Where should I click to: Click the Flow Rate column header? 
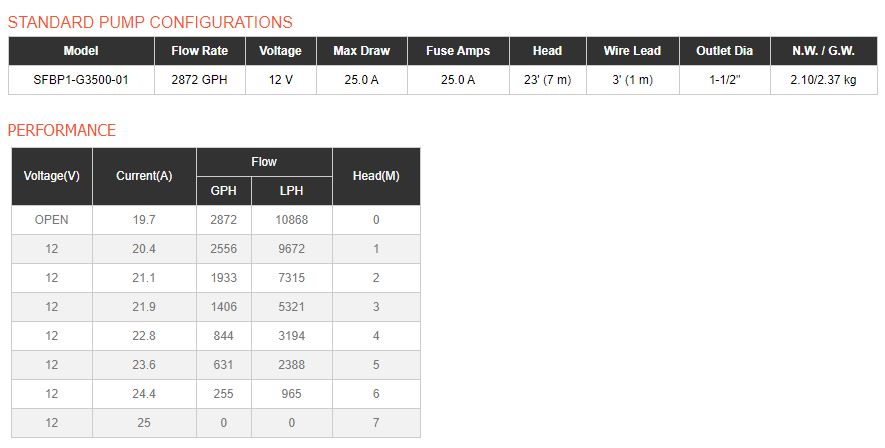(199, 51)
